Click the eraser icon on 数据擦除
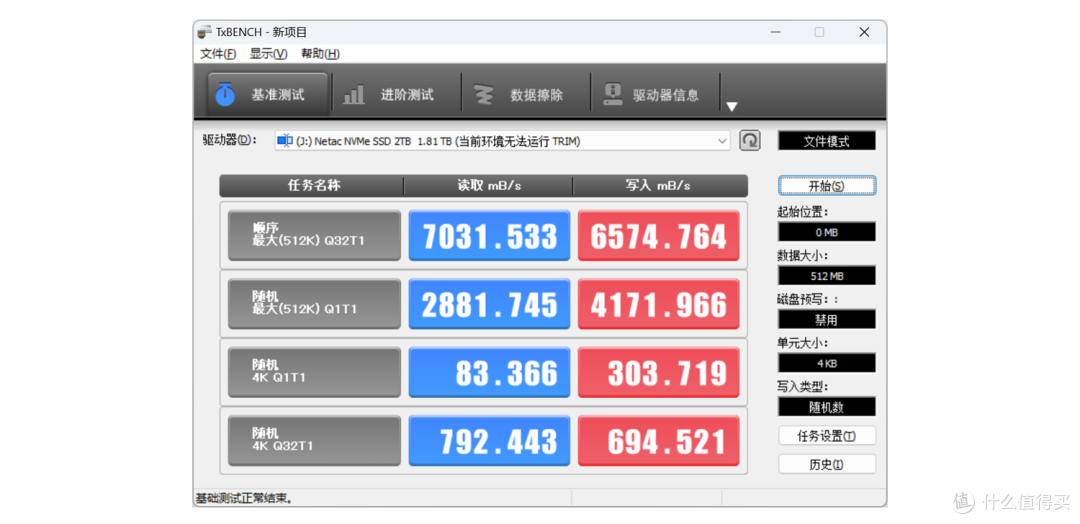This screenshot has width=1080, height=524. tap(484, 95)
